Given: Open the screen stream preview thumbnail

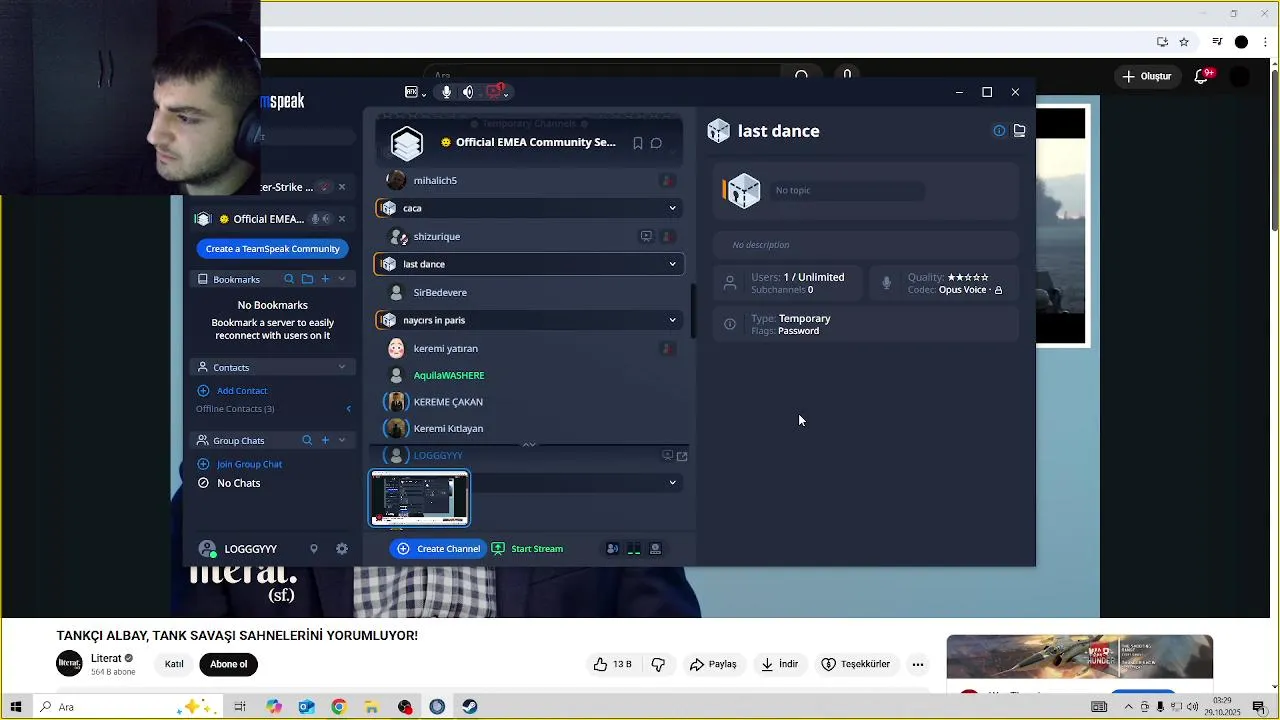Looking at the screenshot, I should (419, 498).
